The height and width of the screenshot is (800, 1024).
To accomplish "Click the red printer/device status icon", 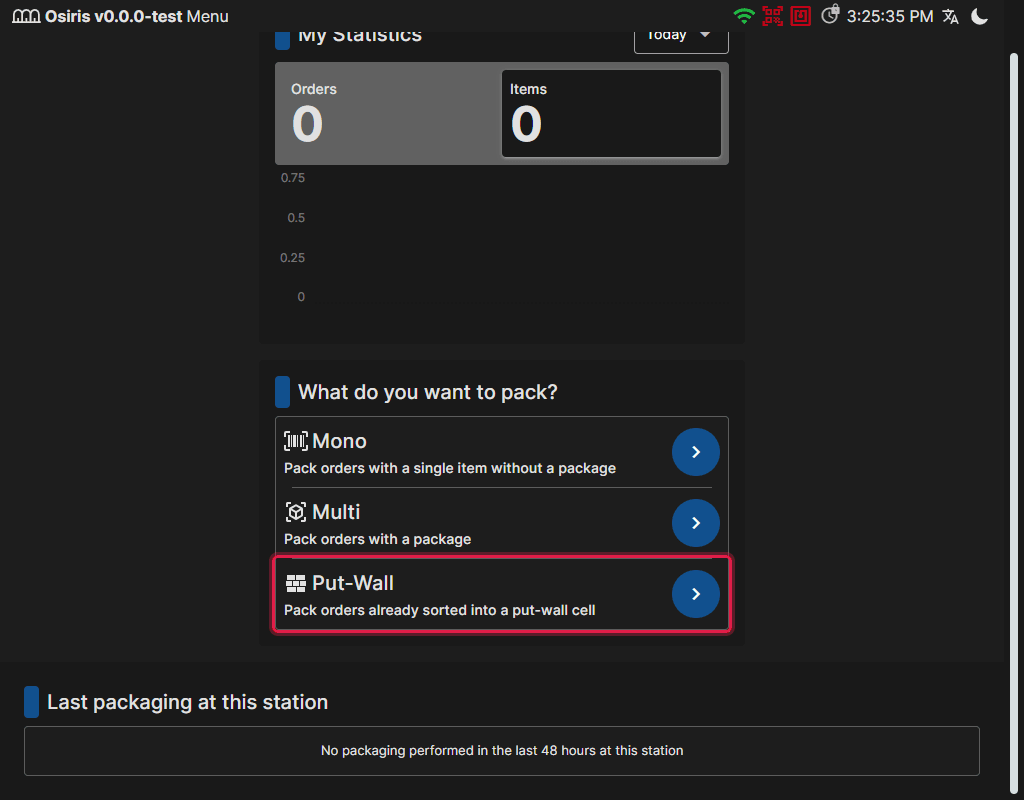I will [x=801, y=16].
